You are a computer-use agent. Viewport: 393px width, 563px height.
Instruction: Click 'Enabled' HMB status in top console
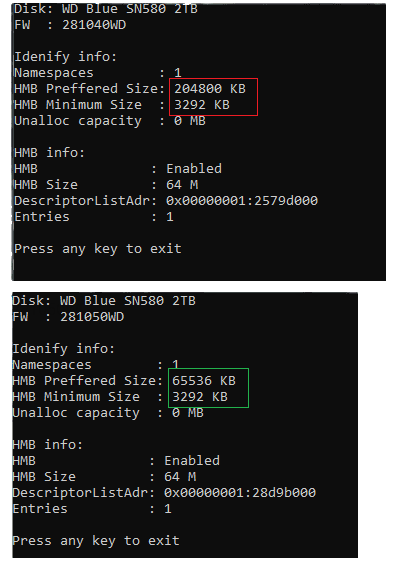tap(194, 168)
